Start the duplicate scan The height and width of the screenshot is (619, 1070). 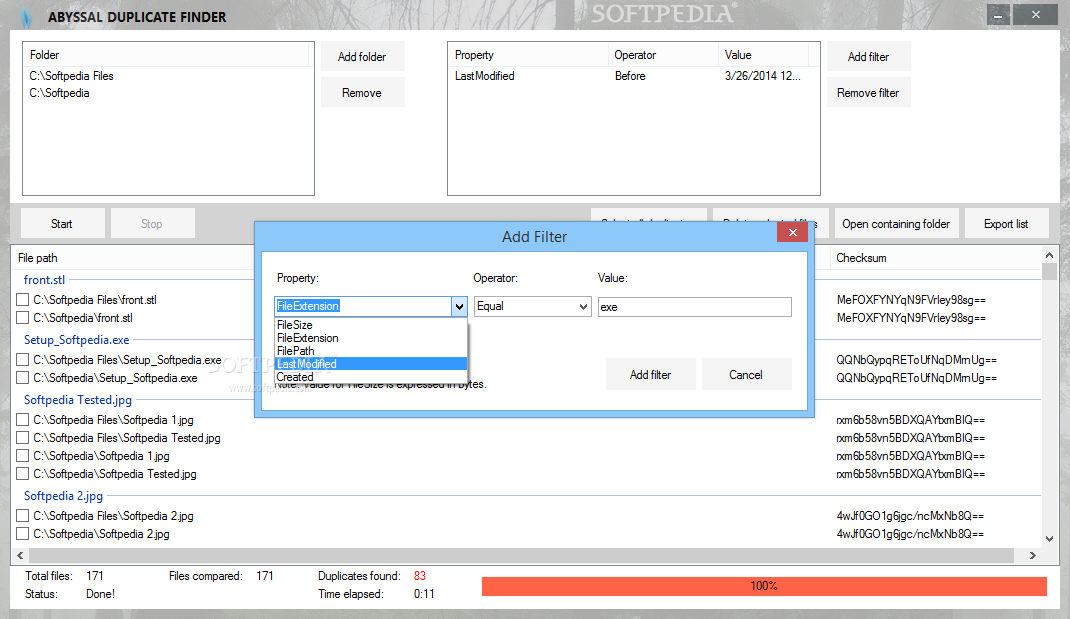coord(62,224)
